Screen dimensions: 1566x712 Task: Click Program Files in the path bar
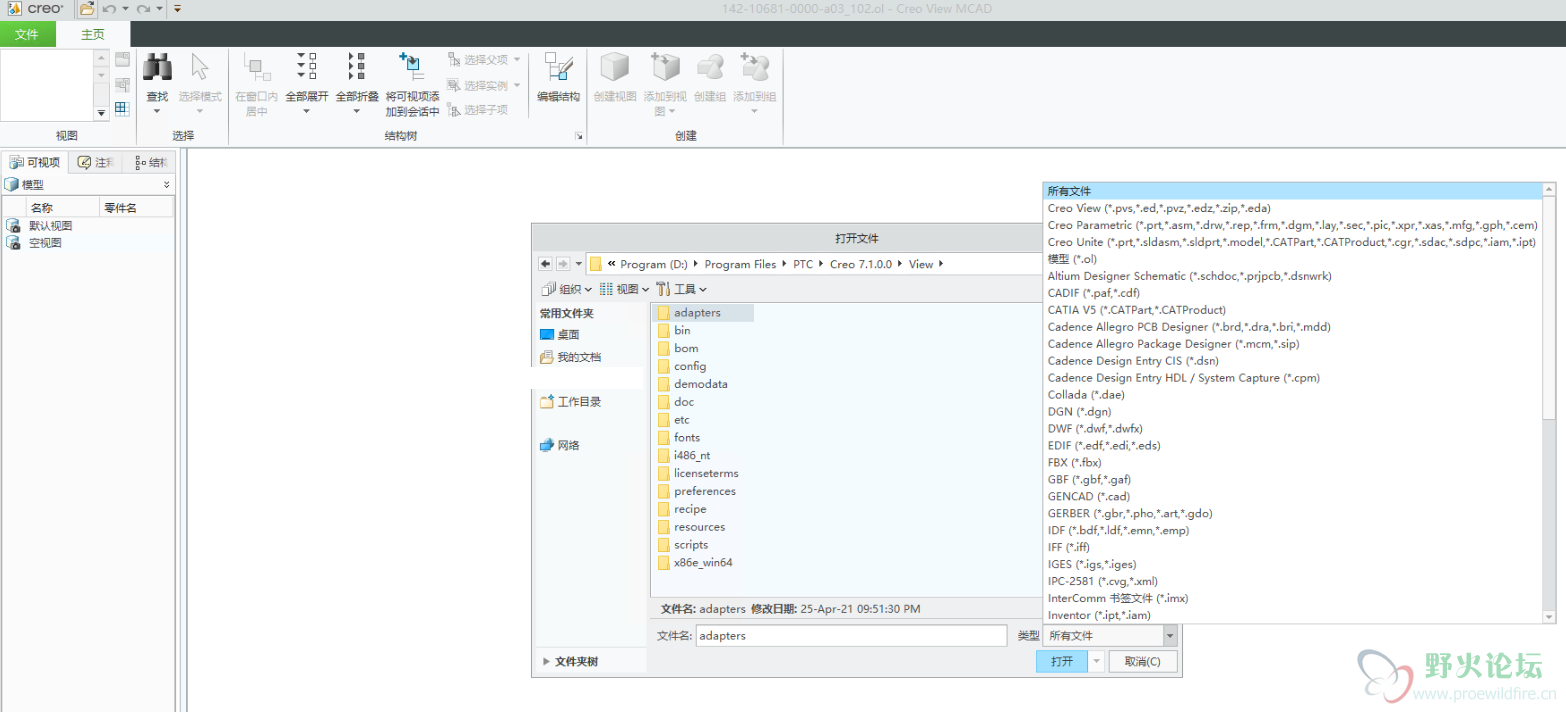point(740,264)
